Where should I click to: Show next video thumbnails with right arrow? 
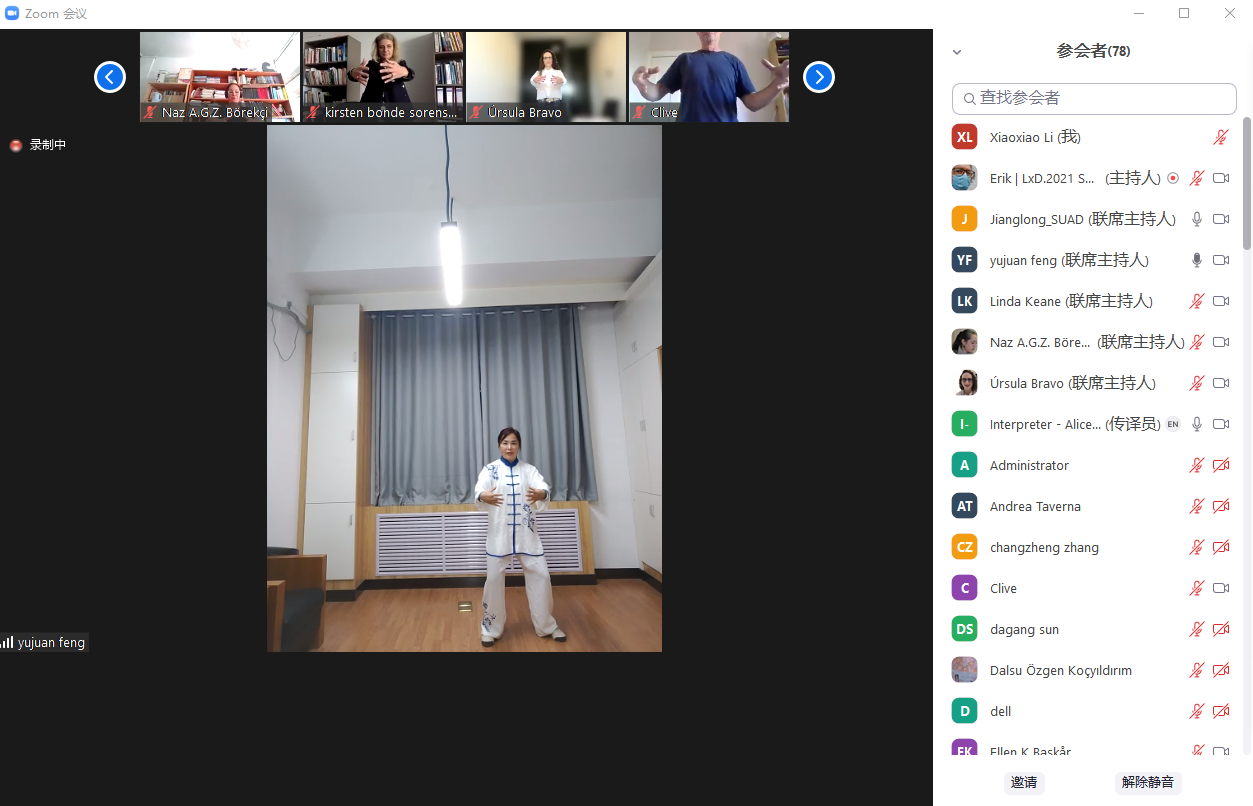point(818,77)
